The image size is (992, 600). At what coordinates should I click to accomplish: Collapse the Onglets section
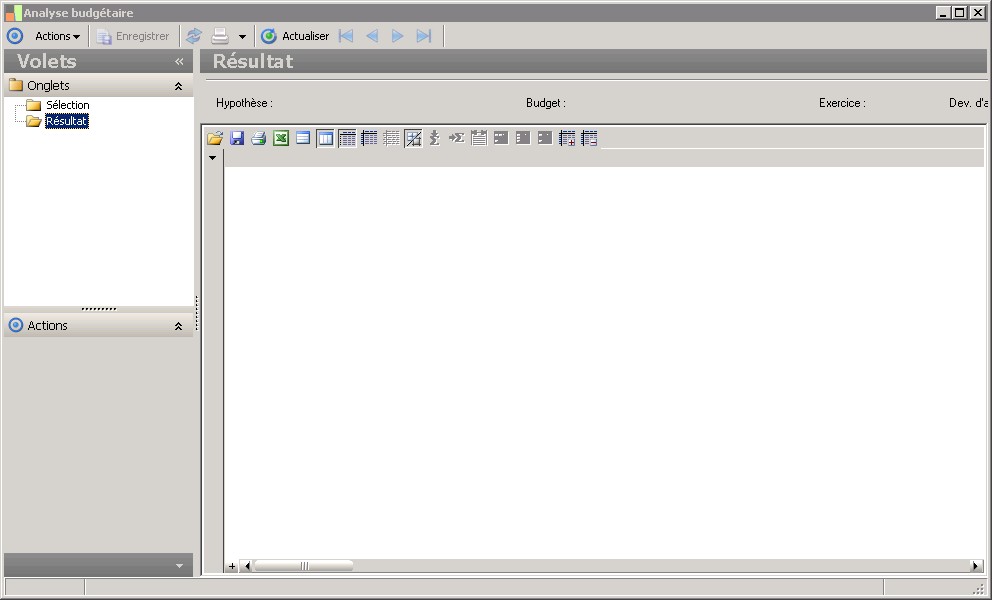pos(178,86)
